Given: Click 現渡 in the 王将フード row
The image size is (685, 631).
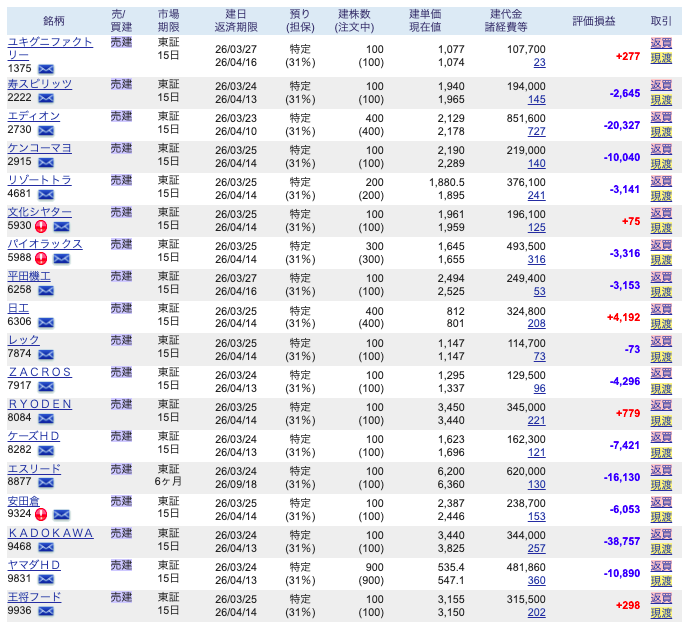Looking at the screenshot, I should (x=661, y=612).
